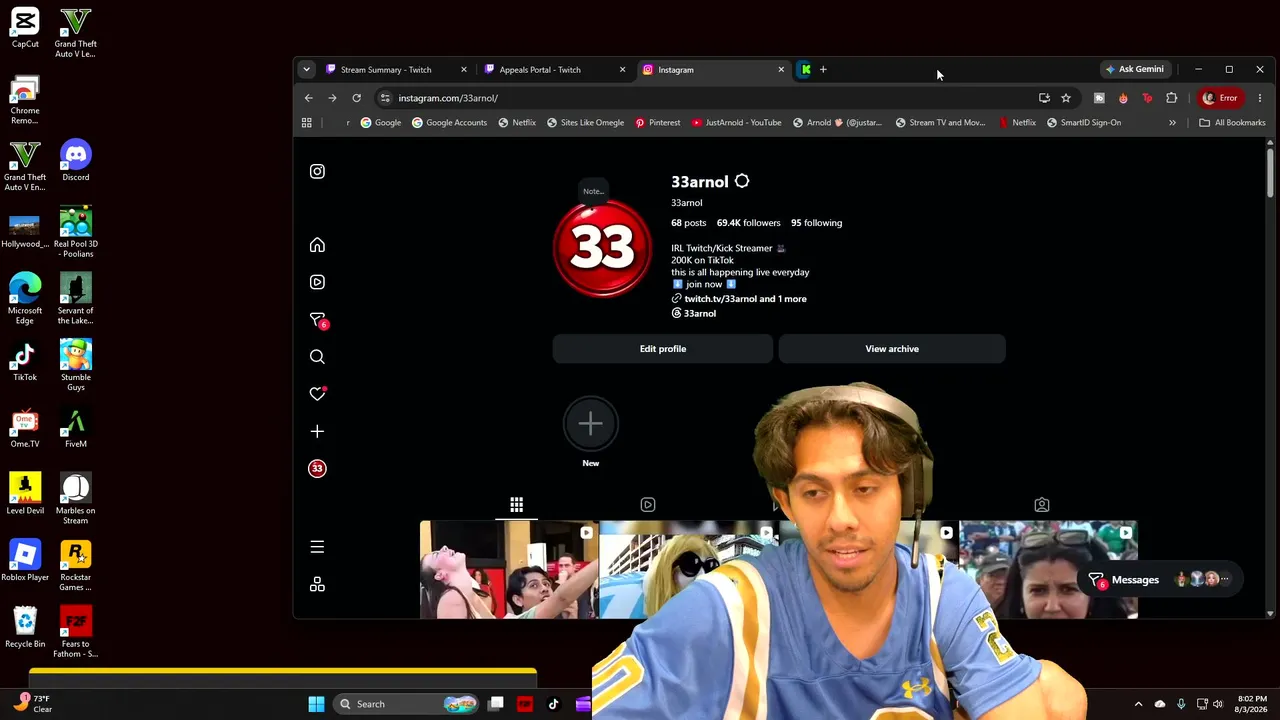Open All Bookmarks folder

coord(1232,123)
